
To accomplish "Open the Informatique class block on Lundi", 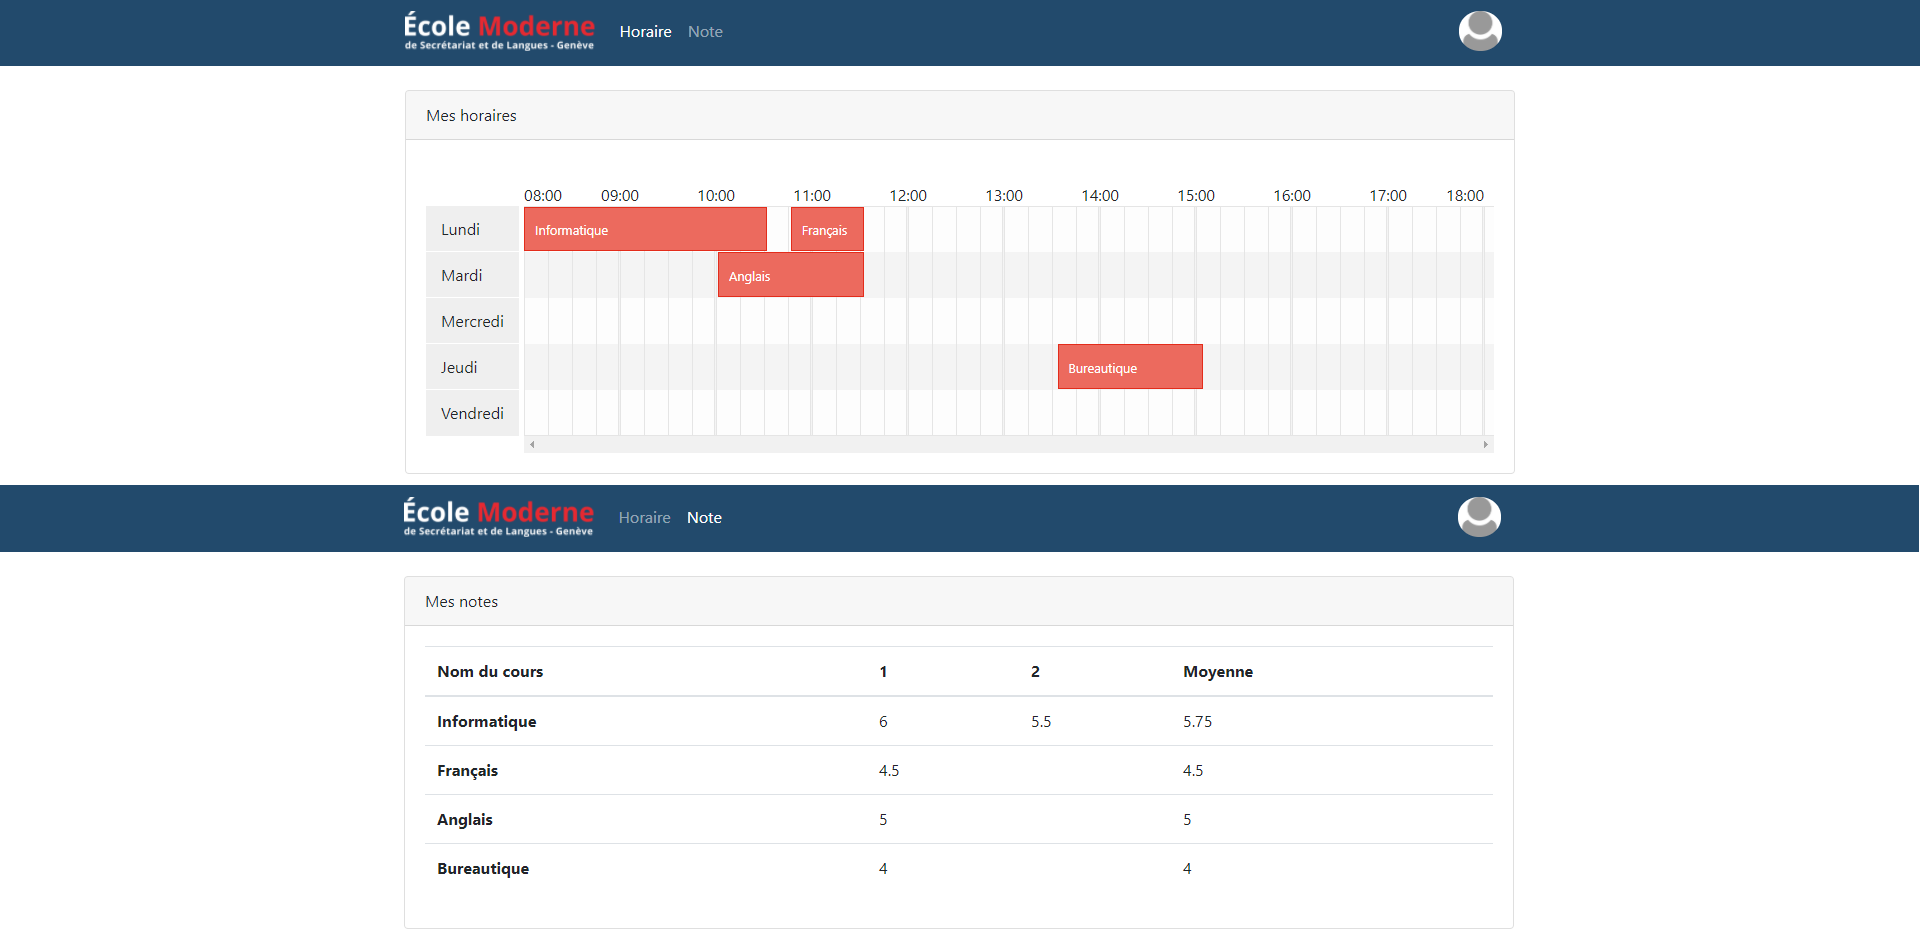I will tap(645, 229).
